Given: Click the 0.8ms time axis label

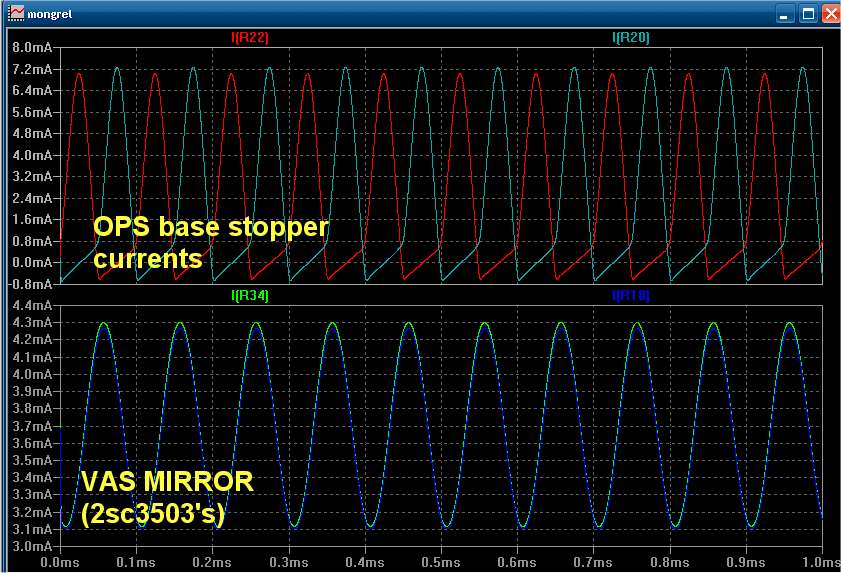Looking at the screenshot, I should click(x=670, y=562).
